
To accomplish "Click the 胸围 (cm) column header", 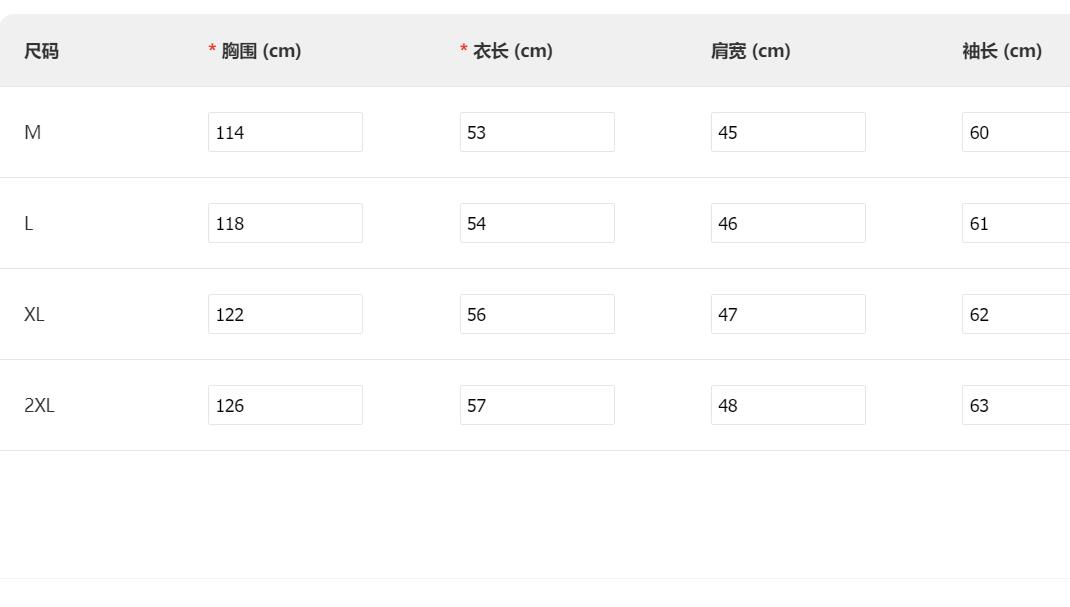I will click(260, 51).
